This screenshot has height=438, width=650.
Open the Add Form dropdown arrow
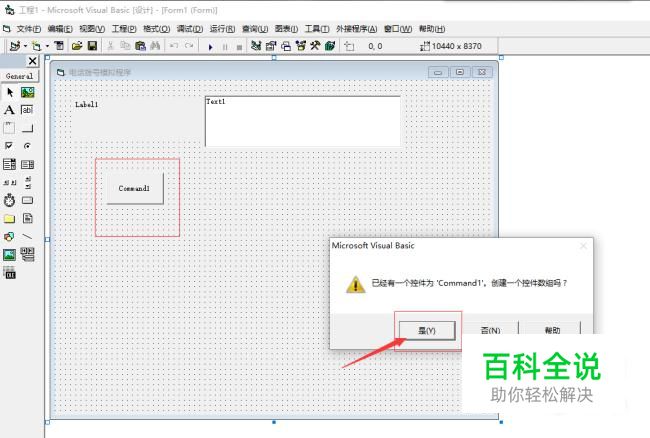(x=47, y=46)
